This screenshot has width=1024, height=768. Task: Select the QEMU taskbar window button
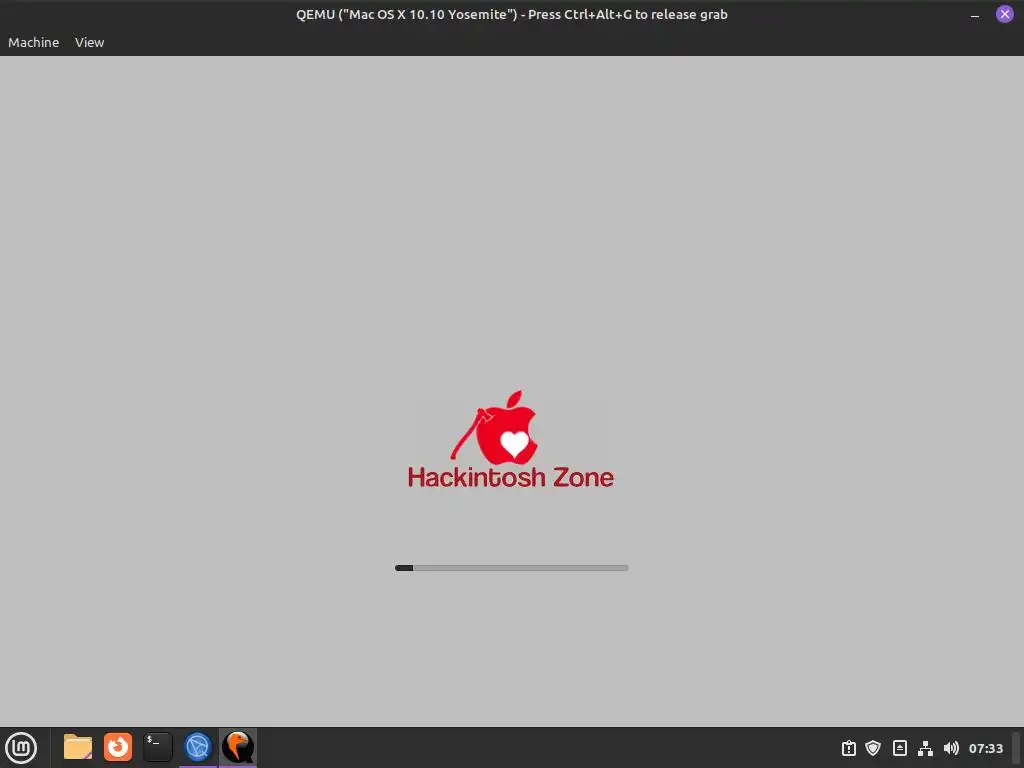(238, 747)
